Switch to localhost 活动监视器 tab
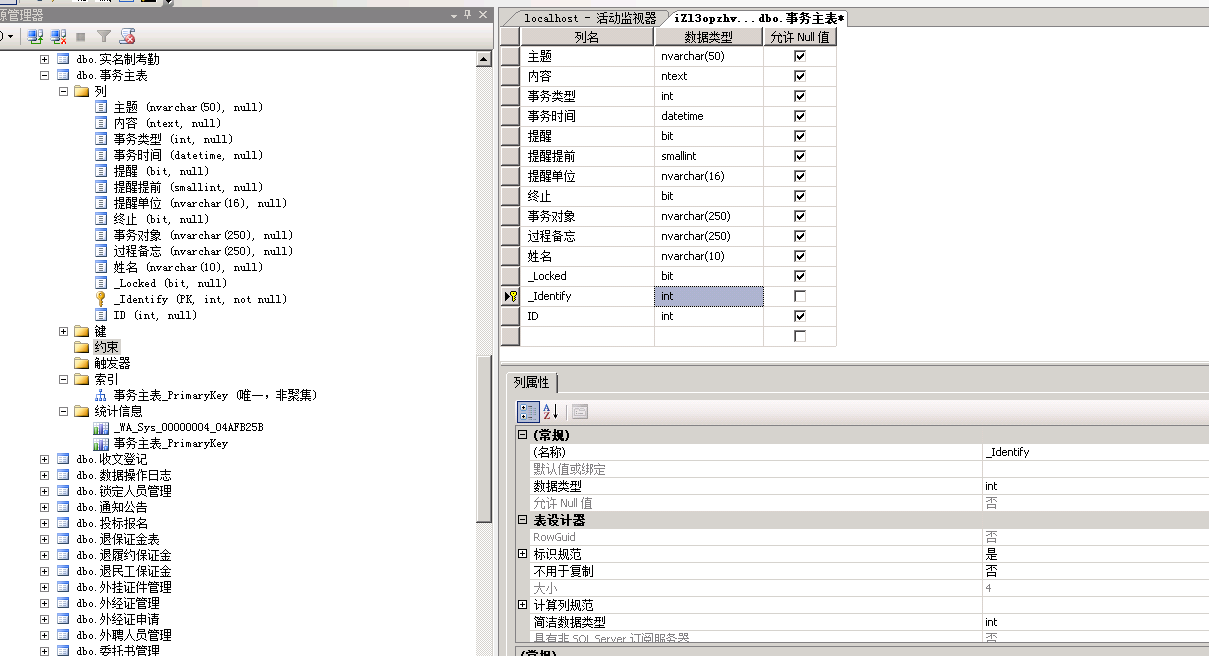The width and height of the screenshot is (1210, 656). click(x=589, y=18)
